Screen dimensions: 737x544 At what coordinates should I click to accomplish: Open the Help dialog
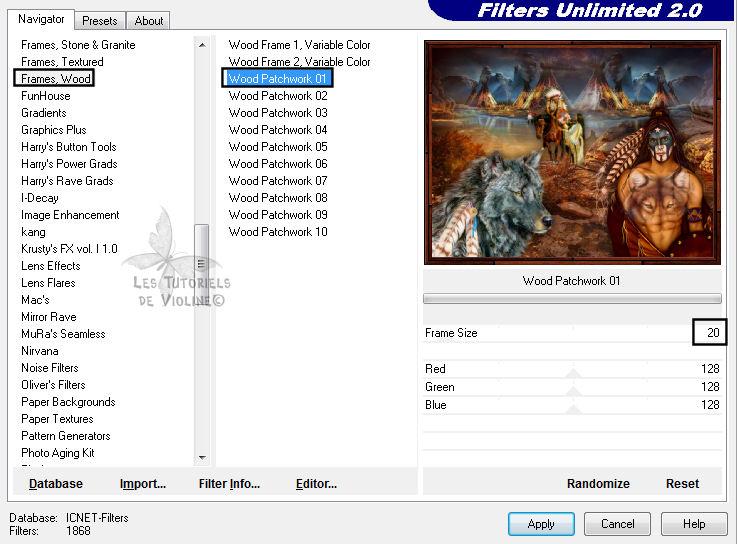click(694, 524)
